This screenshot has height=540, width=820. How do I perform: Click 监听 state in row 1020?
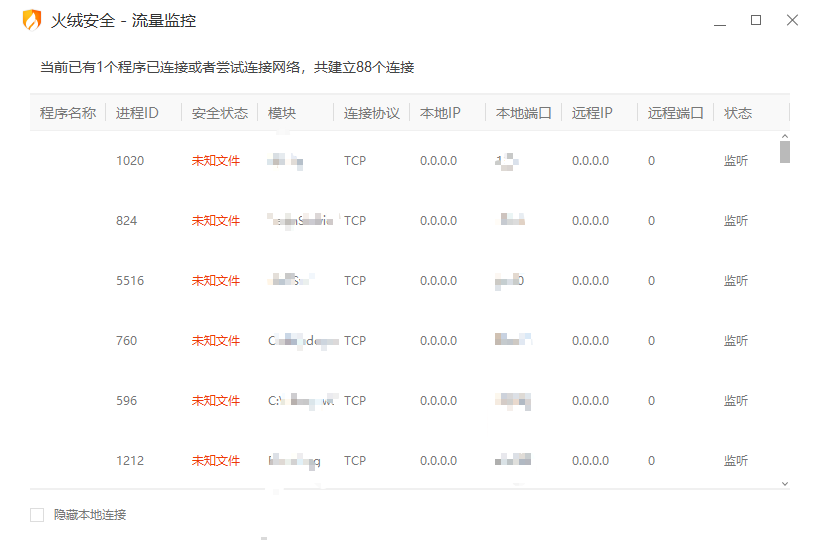[x=736, y=160]
